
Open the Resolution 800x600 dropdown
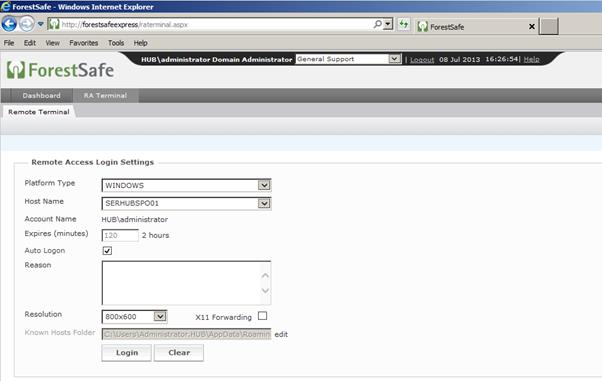(x=160, y=316)
